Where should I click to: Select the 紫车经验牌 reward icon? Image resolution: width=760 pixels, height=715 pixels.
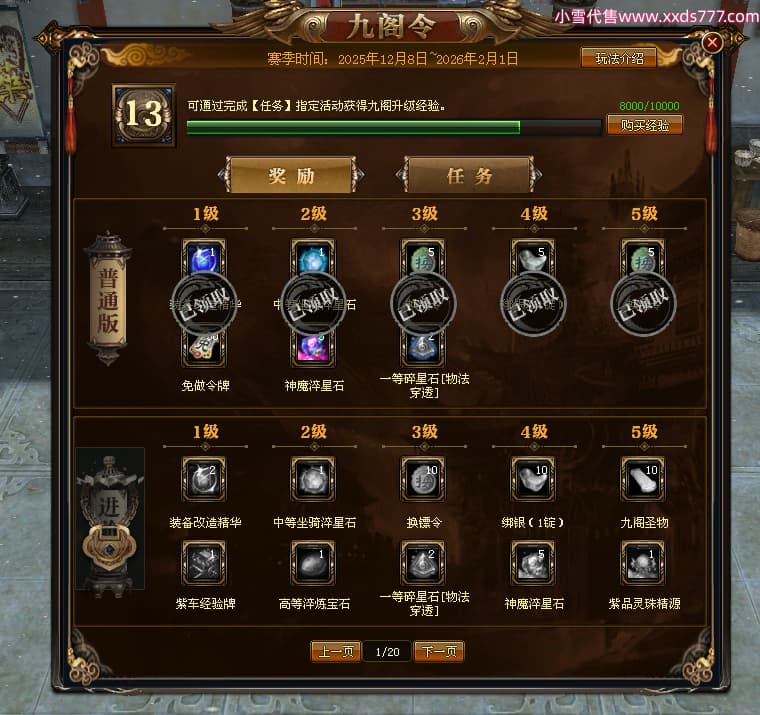coord(204,563)
